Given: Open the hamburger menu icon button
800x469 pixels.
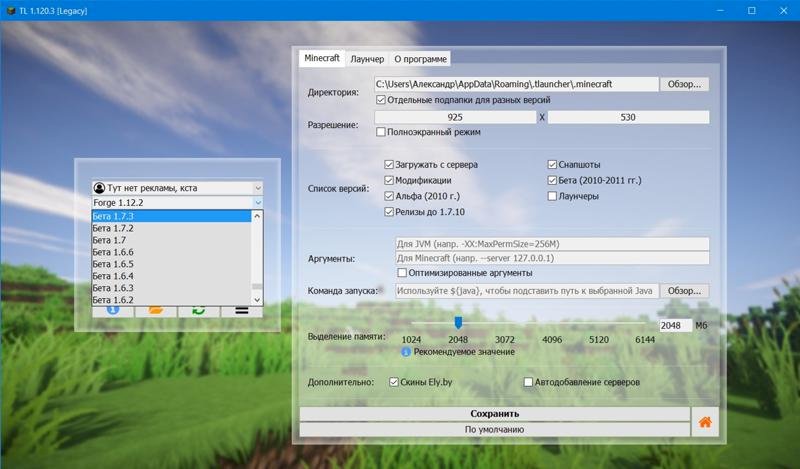Looking at the screenshot, I should coord(241,311).
